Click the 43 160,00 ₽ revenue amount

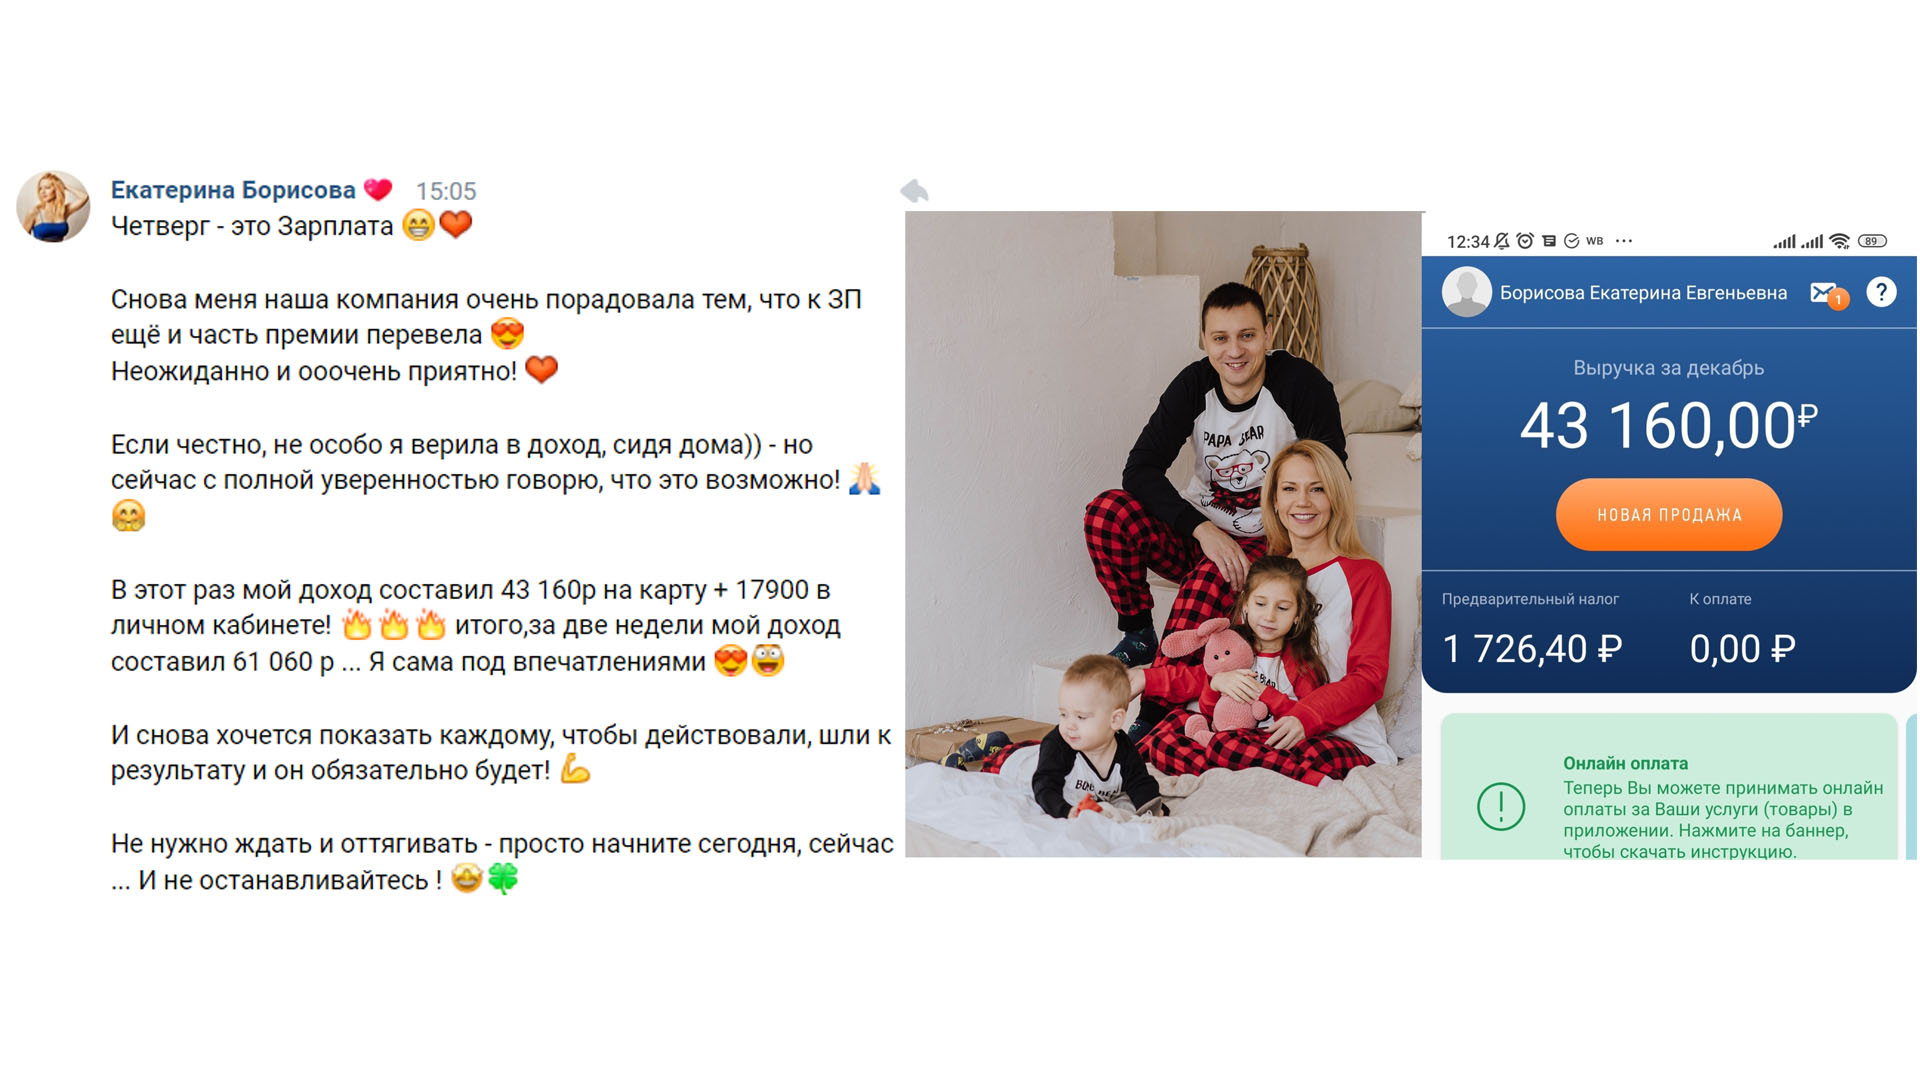[x=1669, y=426]
